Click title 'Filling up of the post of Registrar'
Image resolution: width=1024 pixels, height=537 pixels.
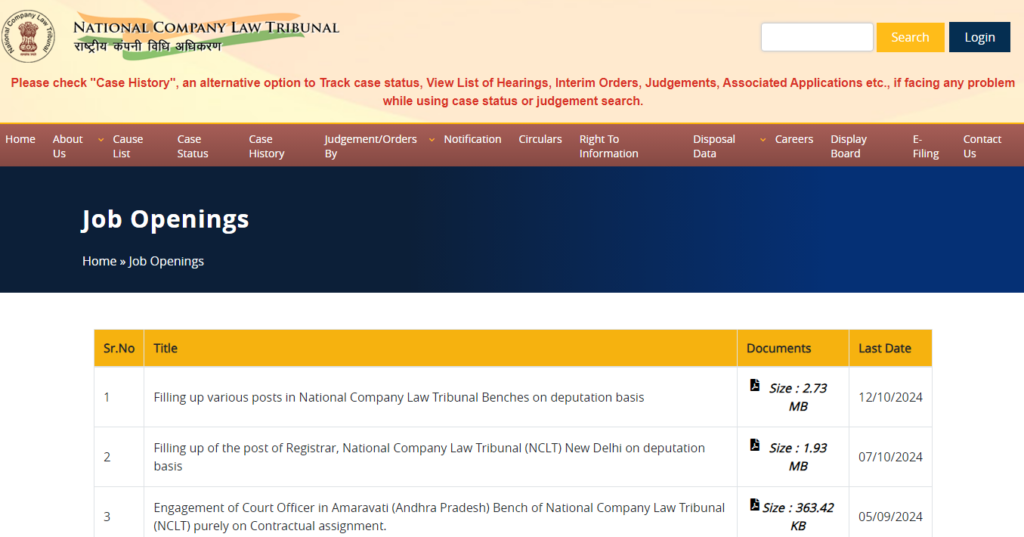coord(429,457)
